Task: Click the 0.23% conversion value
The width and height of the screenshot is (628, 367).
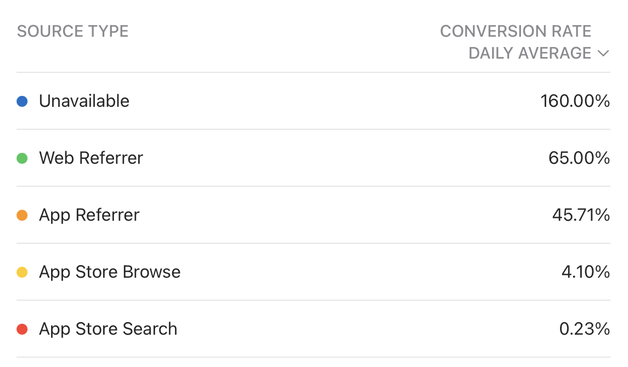Action: point(585,329)
